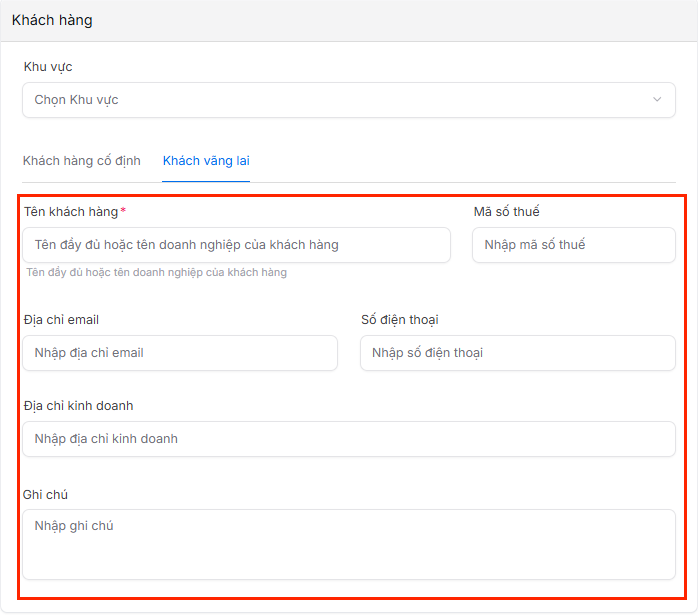Switch to Khách hàng cố định tab

[x=81, y=161]
